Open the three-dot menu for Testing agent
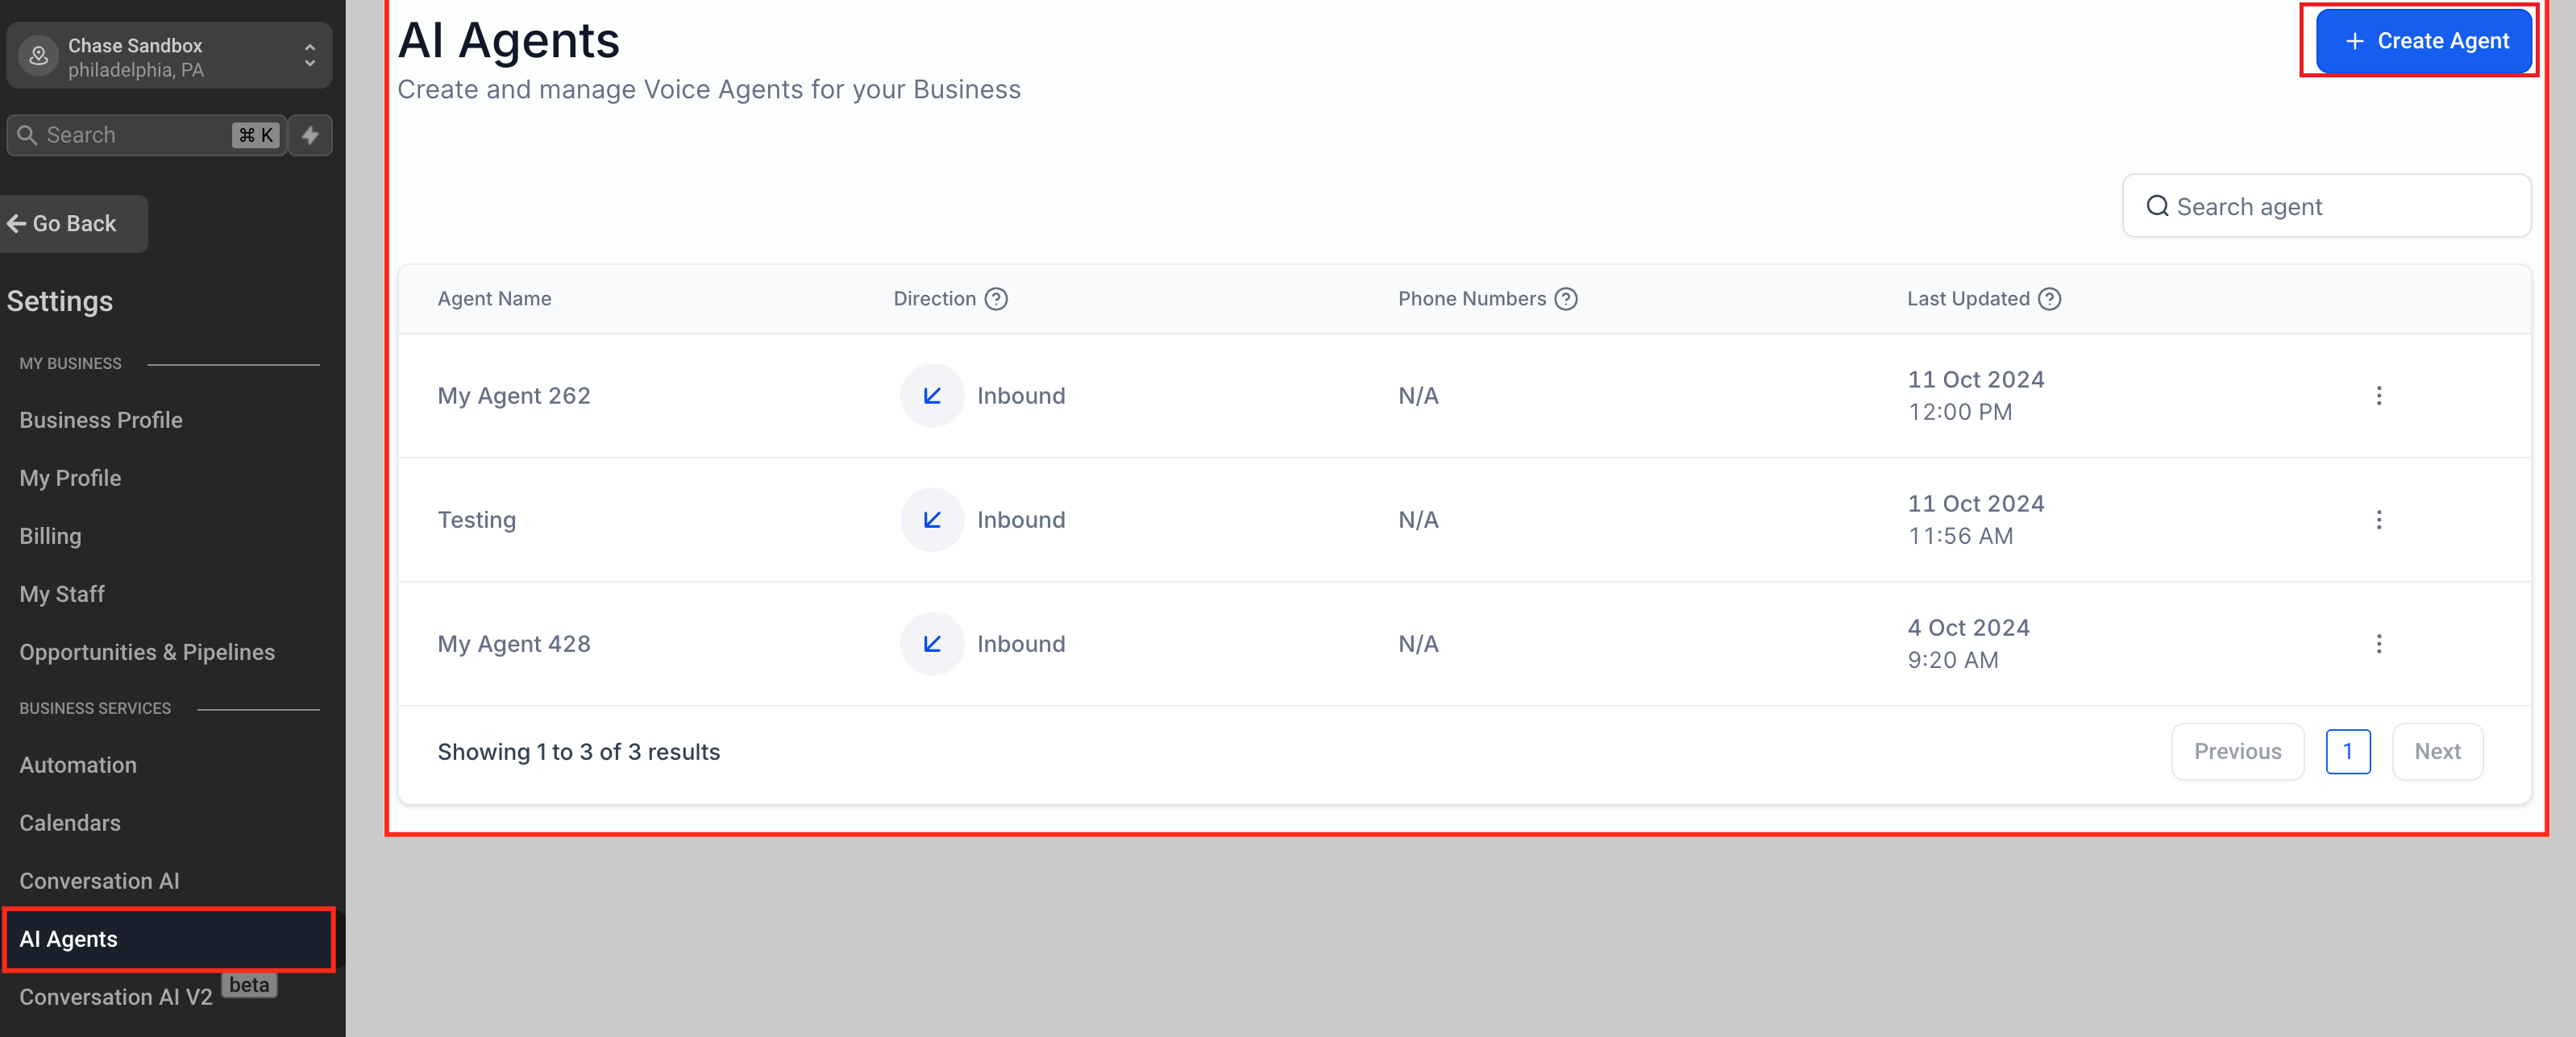This screenshot has height=1037, width=2576. click(2379, 520)
